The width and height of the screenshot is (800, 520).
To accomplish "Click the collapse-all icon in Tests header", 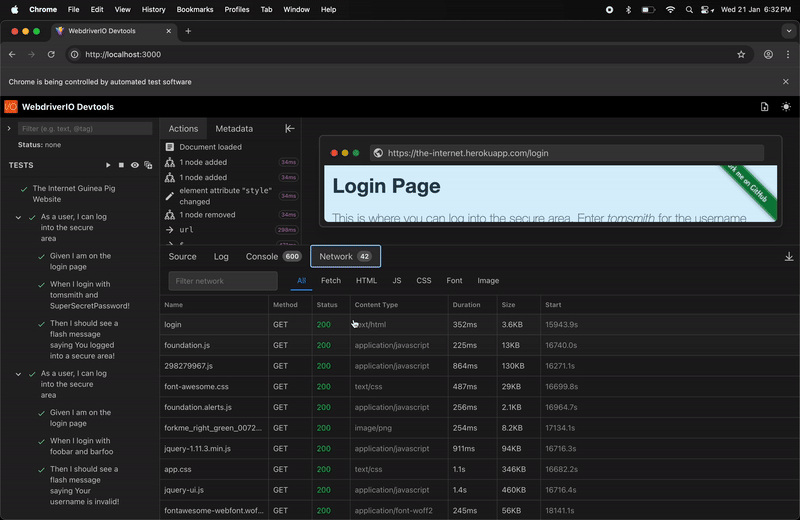I will tap(148, 165).
